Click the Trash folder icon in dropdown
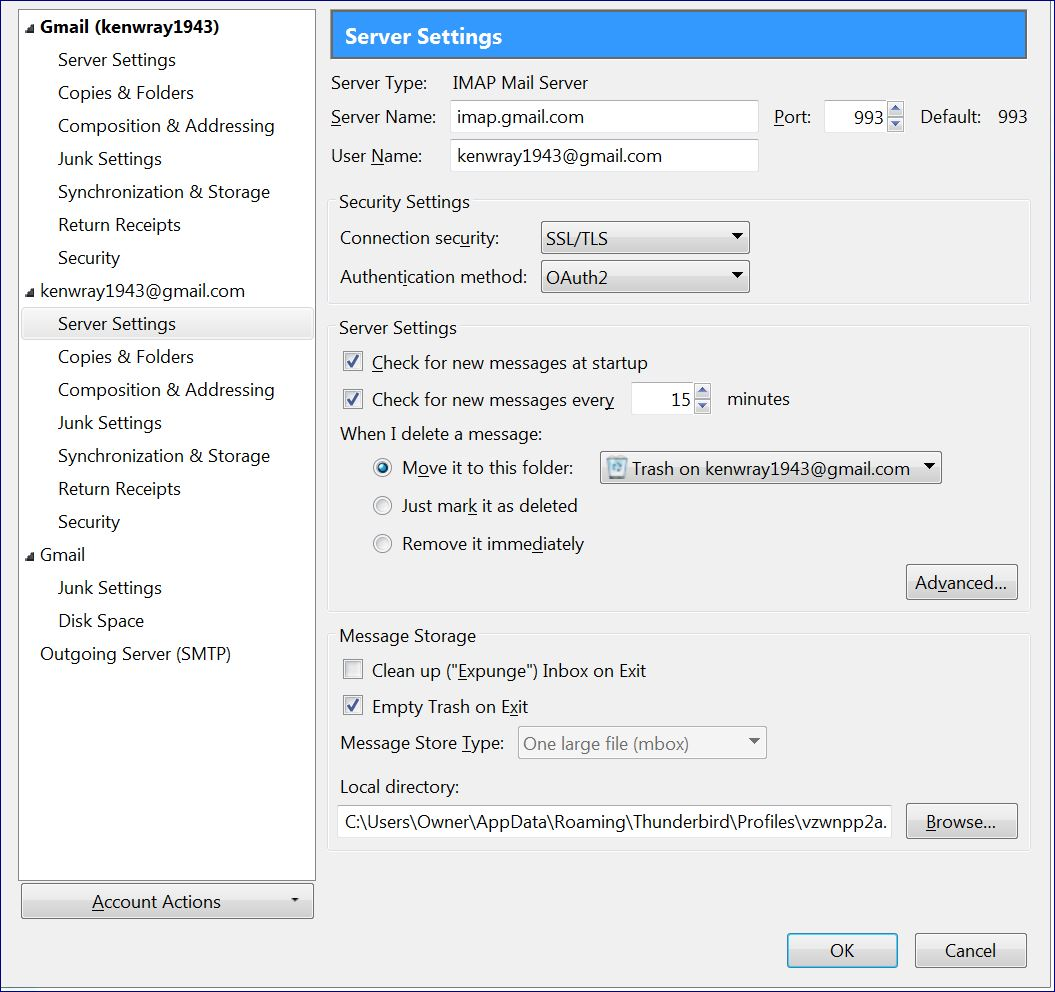 coord(617,468)
